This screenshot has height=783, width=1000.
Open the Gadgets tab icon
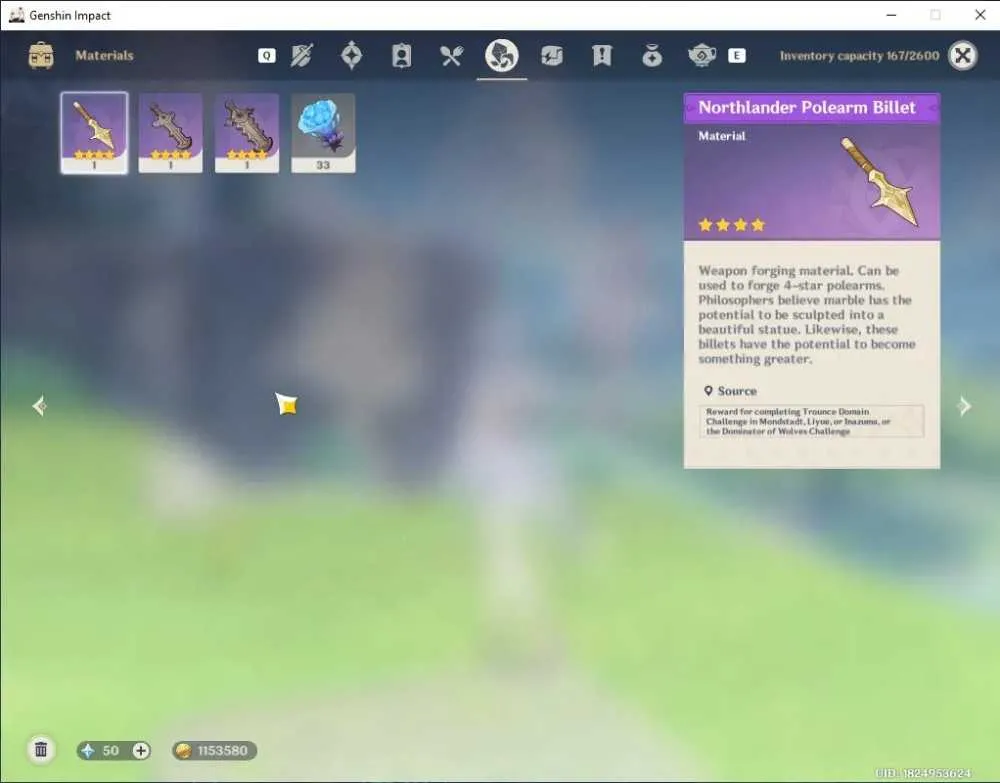coord(552,56)
